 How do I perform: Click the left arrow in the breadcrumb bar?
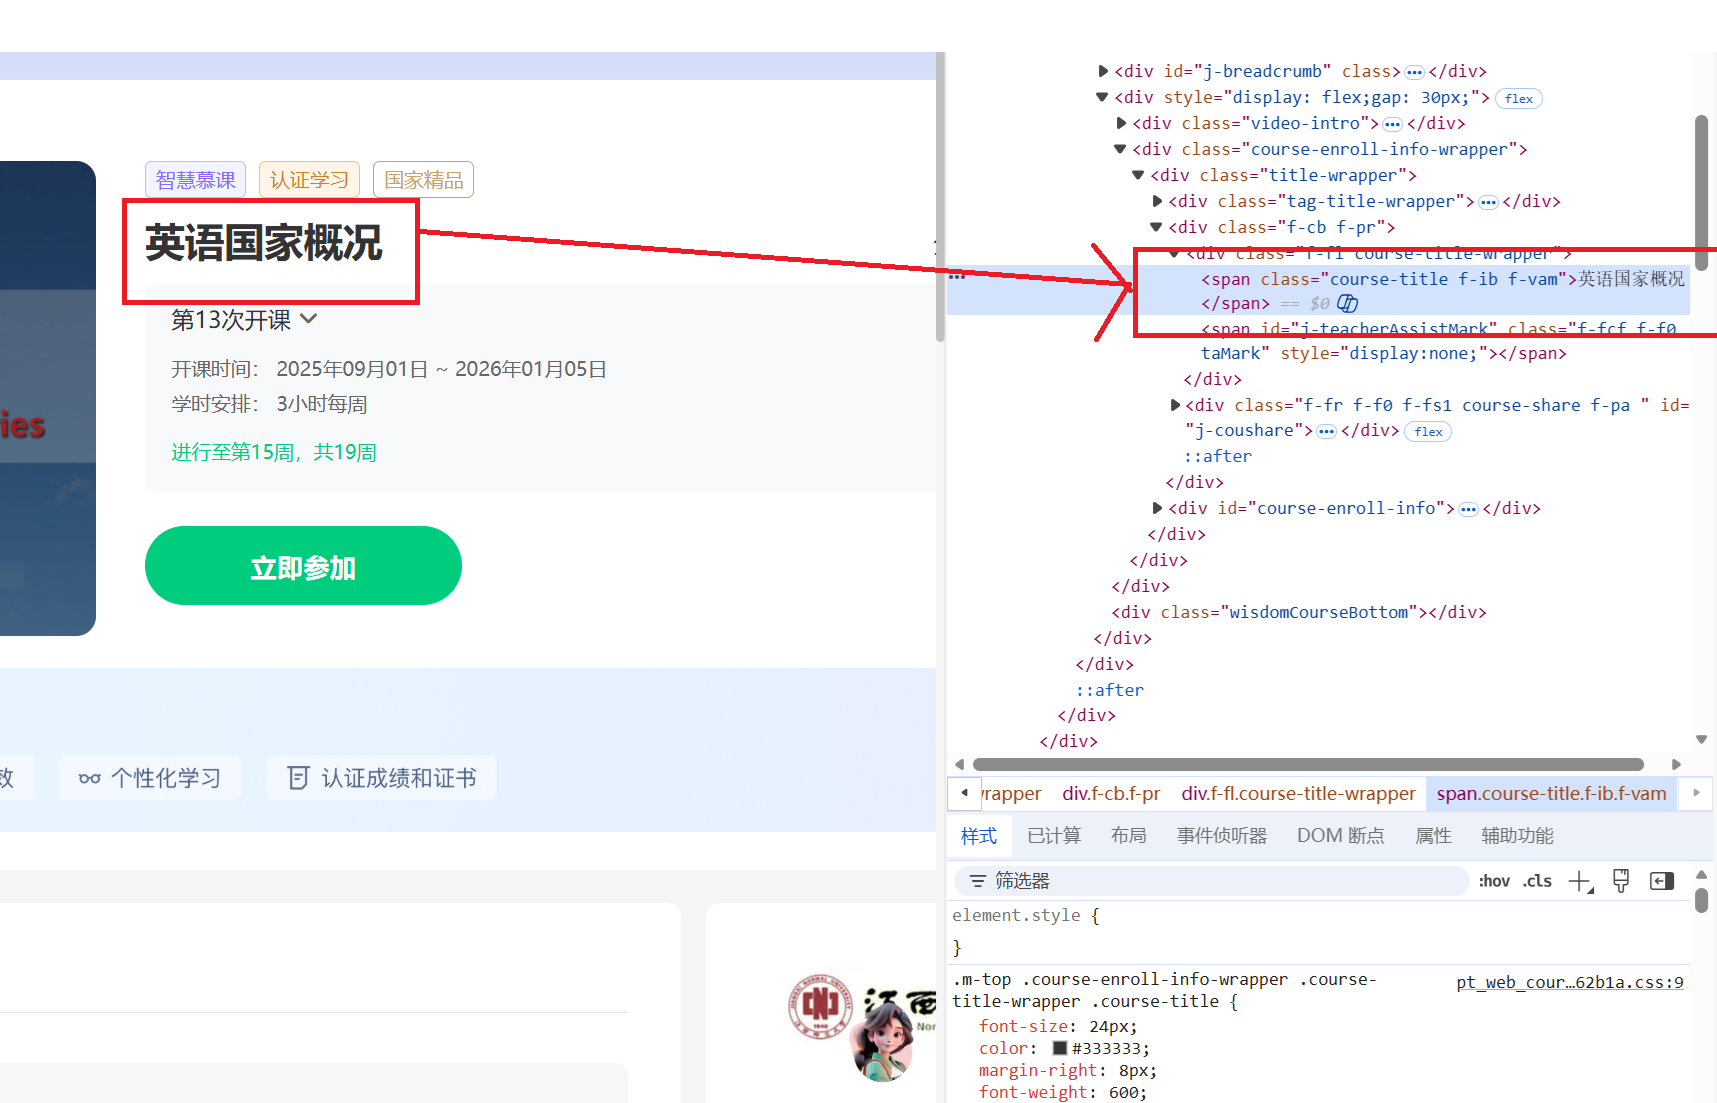963,793
